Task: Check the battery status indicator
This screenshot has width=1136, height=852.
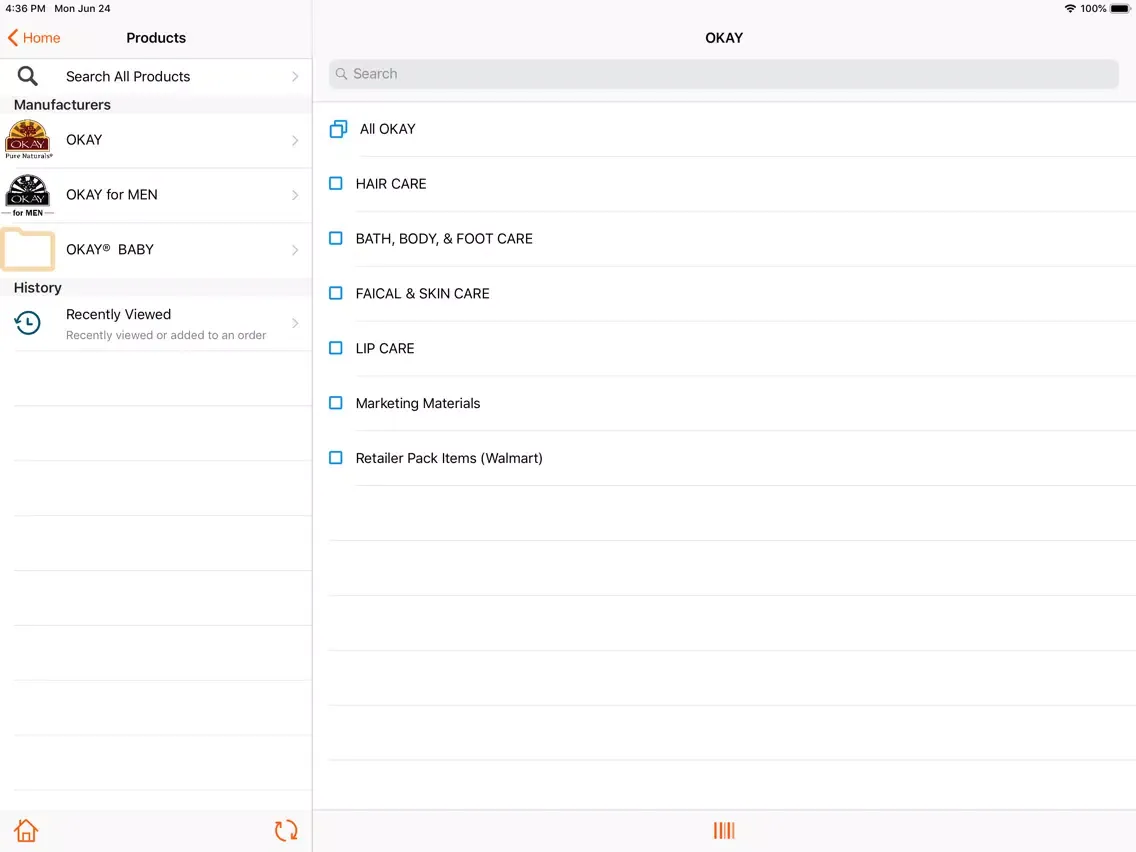Action: point(1119,9)
